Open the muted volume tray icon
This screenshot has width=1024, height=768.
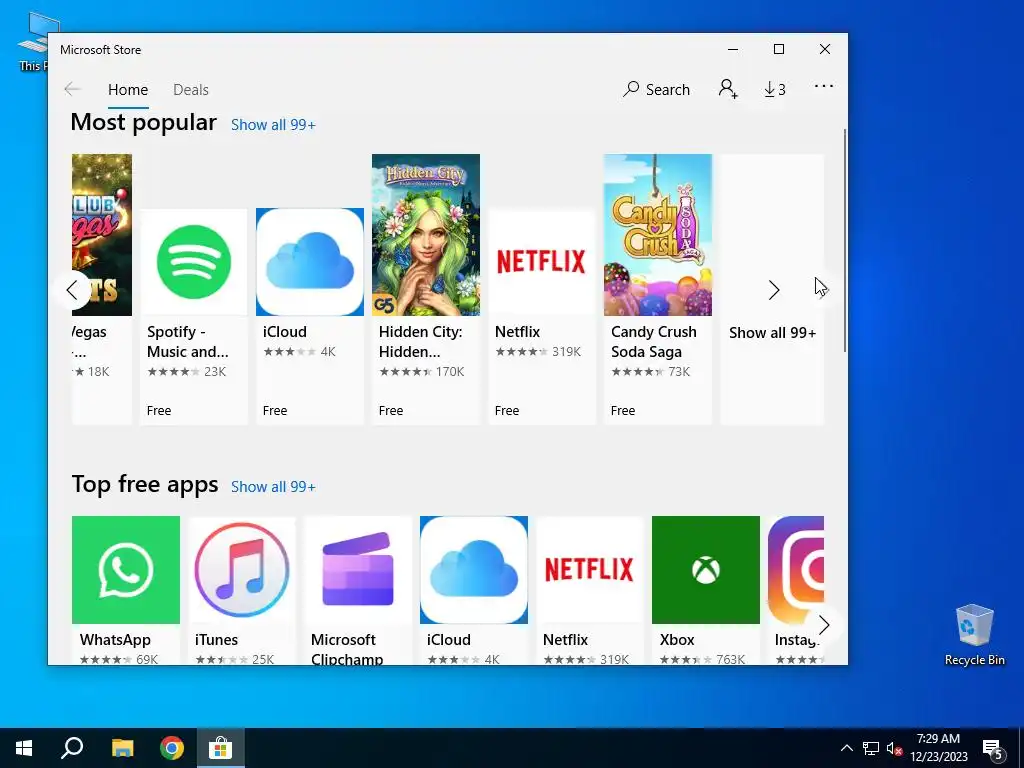[894, 748]
